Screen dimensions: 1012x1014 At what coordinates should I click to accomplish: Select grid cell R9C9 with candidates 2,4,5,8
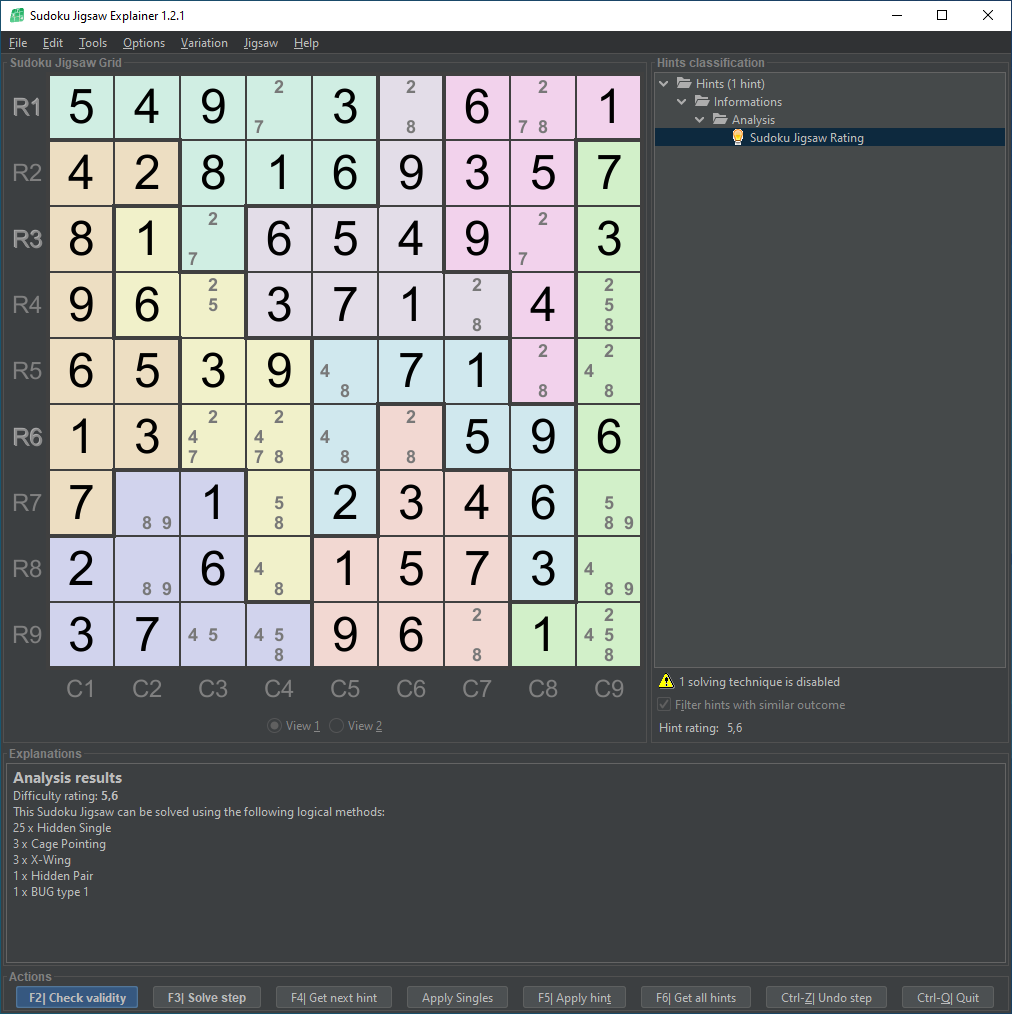(x=608, y=634)
